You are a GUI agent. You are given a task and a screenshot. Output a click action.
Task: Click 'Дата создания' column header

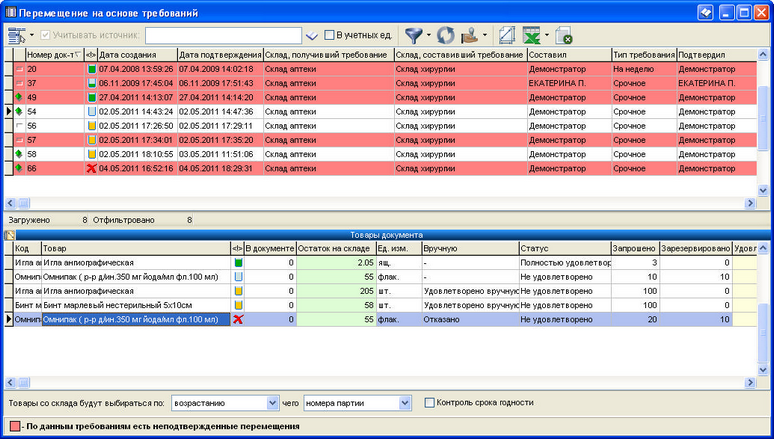click(x=137, y=55)
